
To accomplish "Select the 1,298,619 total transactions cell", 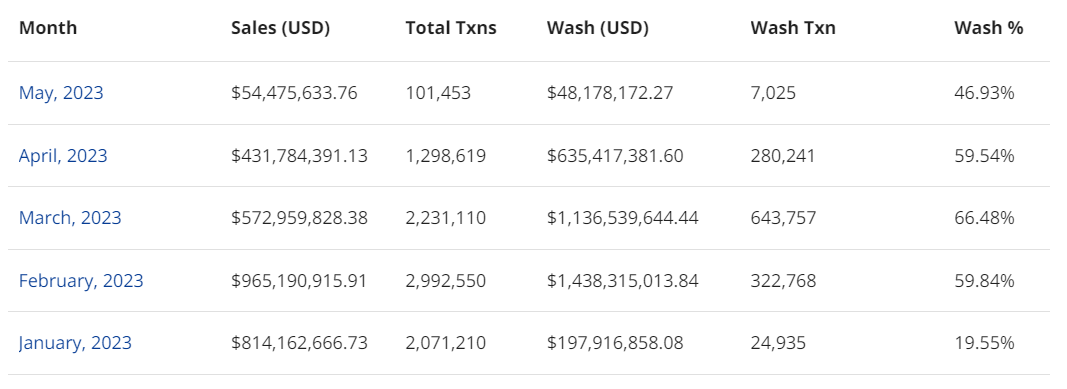I will [x=446, y=156].
